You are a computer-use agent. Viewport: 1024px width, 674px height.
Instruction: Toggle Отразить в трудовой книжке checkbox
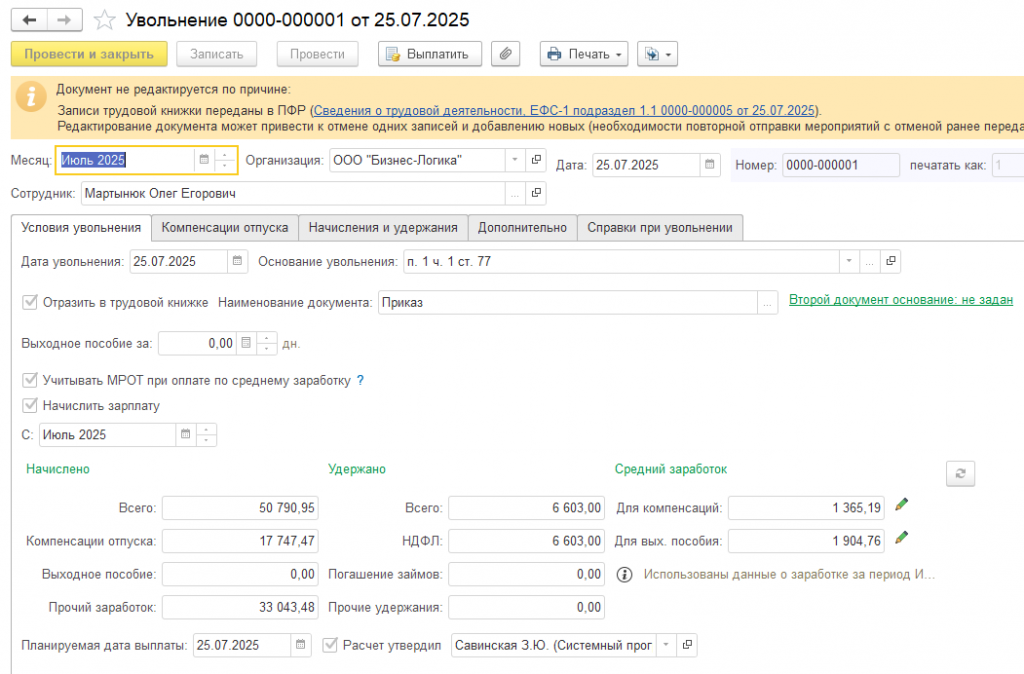[29, 302]
